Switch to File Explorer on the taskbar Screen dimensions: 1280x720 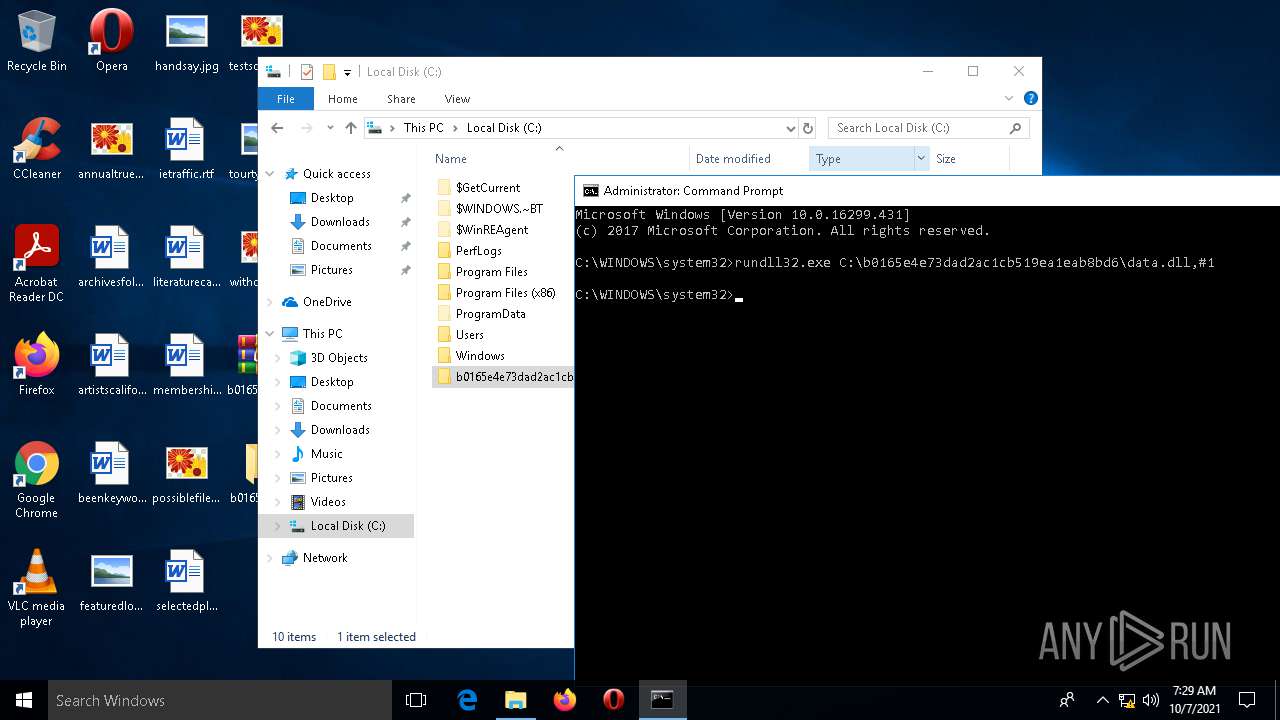pos(515,700)
